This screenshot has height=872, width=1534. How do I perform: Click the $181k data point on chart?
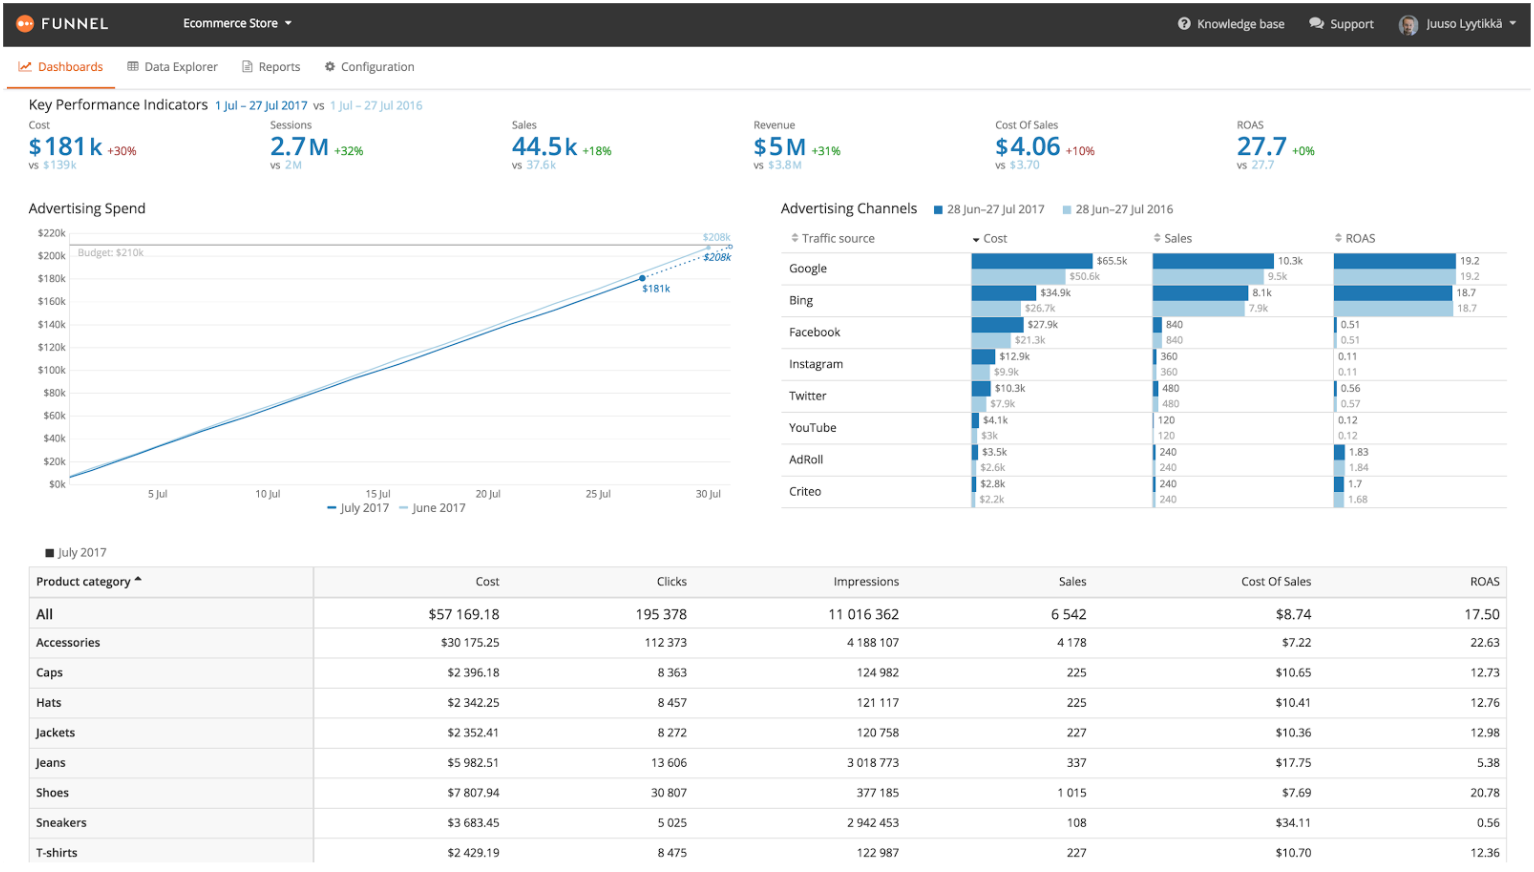(x=642, y=278)
